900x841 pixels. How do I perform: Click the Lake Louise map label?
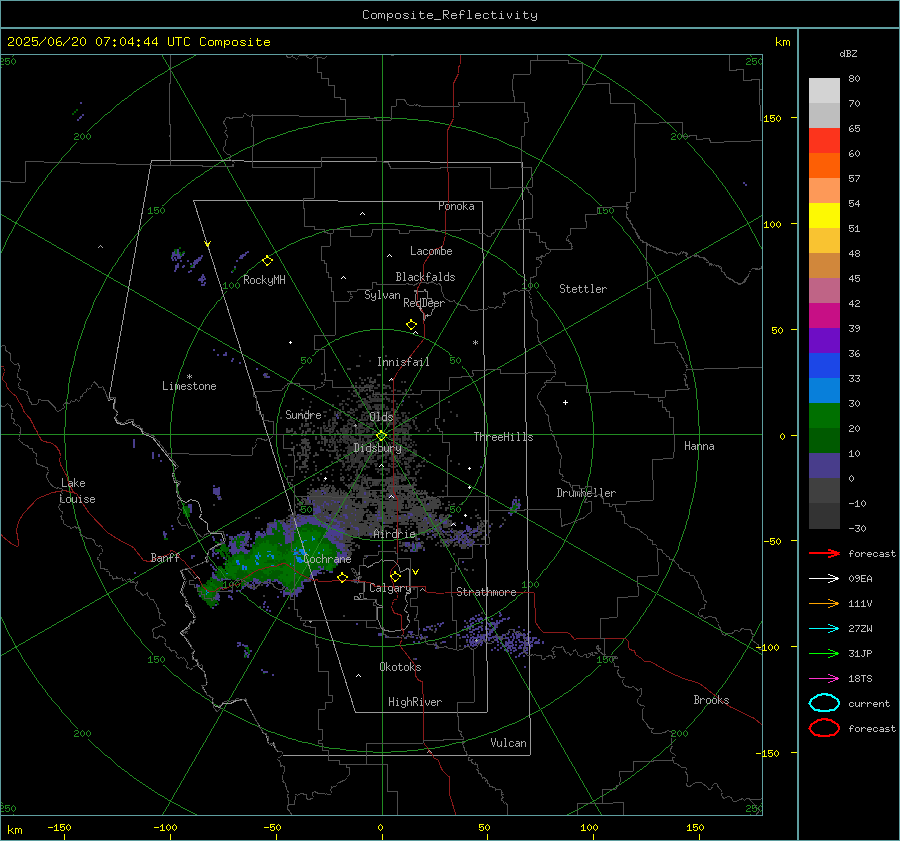(x=78, y=491)
